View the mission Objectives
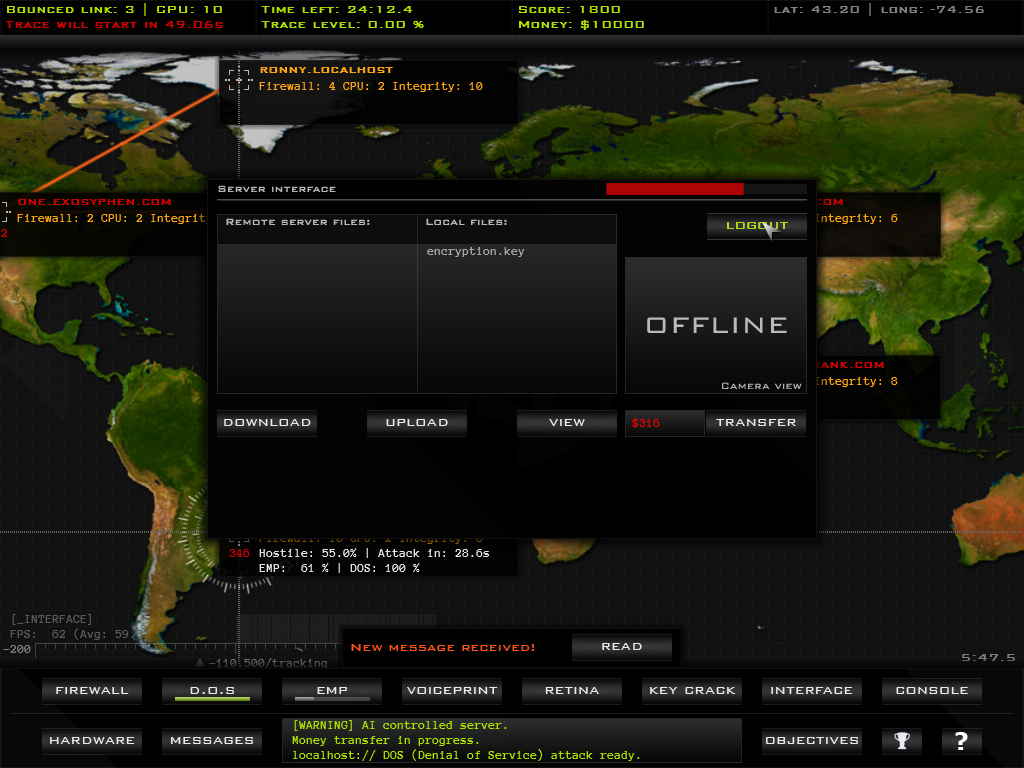Screen dimensions: 1024x768 811,741
